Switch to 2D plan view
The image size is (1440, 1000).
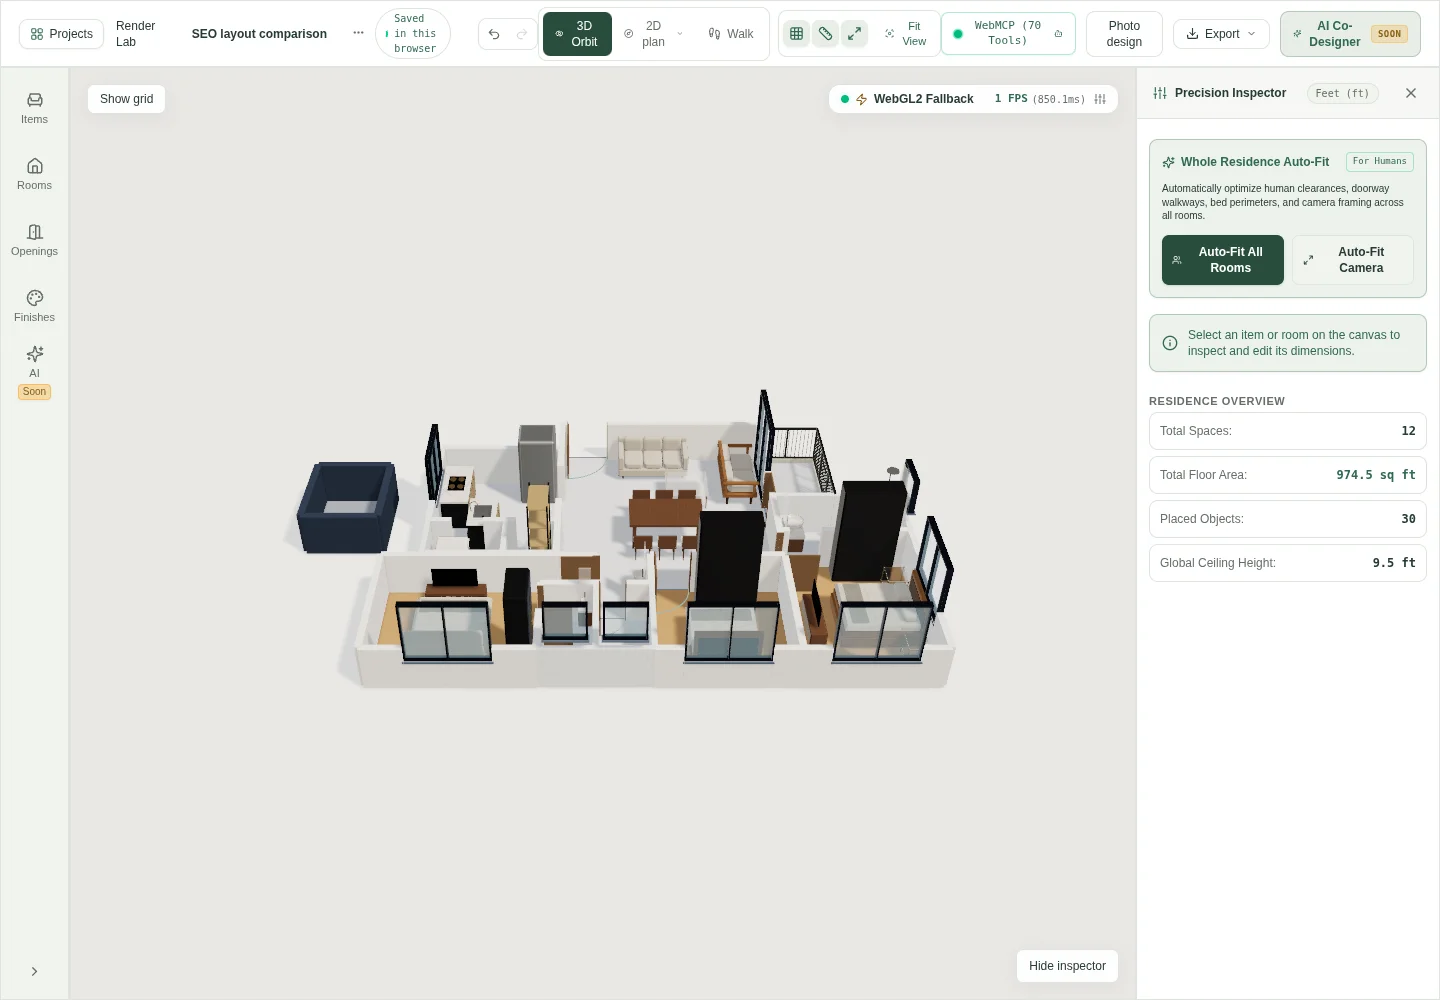tap(644, 34)
